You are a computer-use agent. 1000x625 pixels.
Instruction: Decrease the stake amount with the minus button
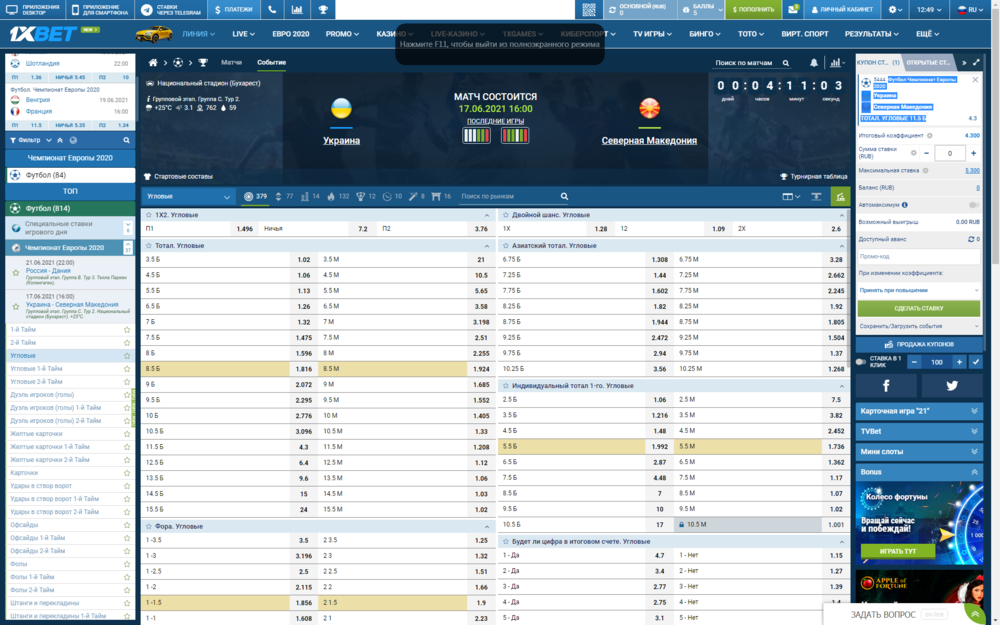(927, 153)
